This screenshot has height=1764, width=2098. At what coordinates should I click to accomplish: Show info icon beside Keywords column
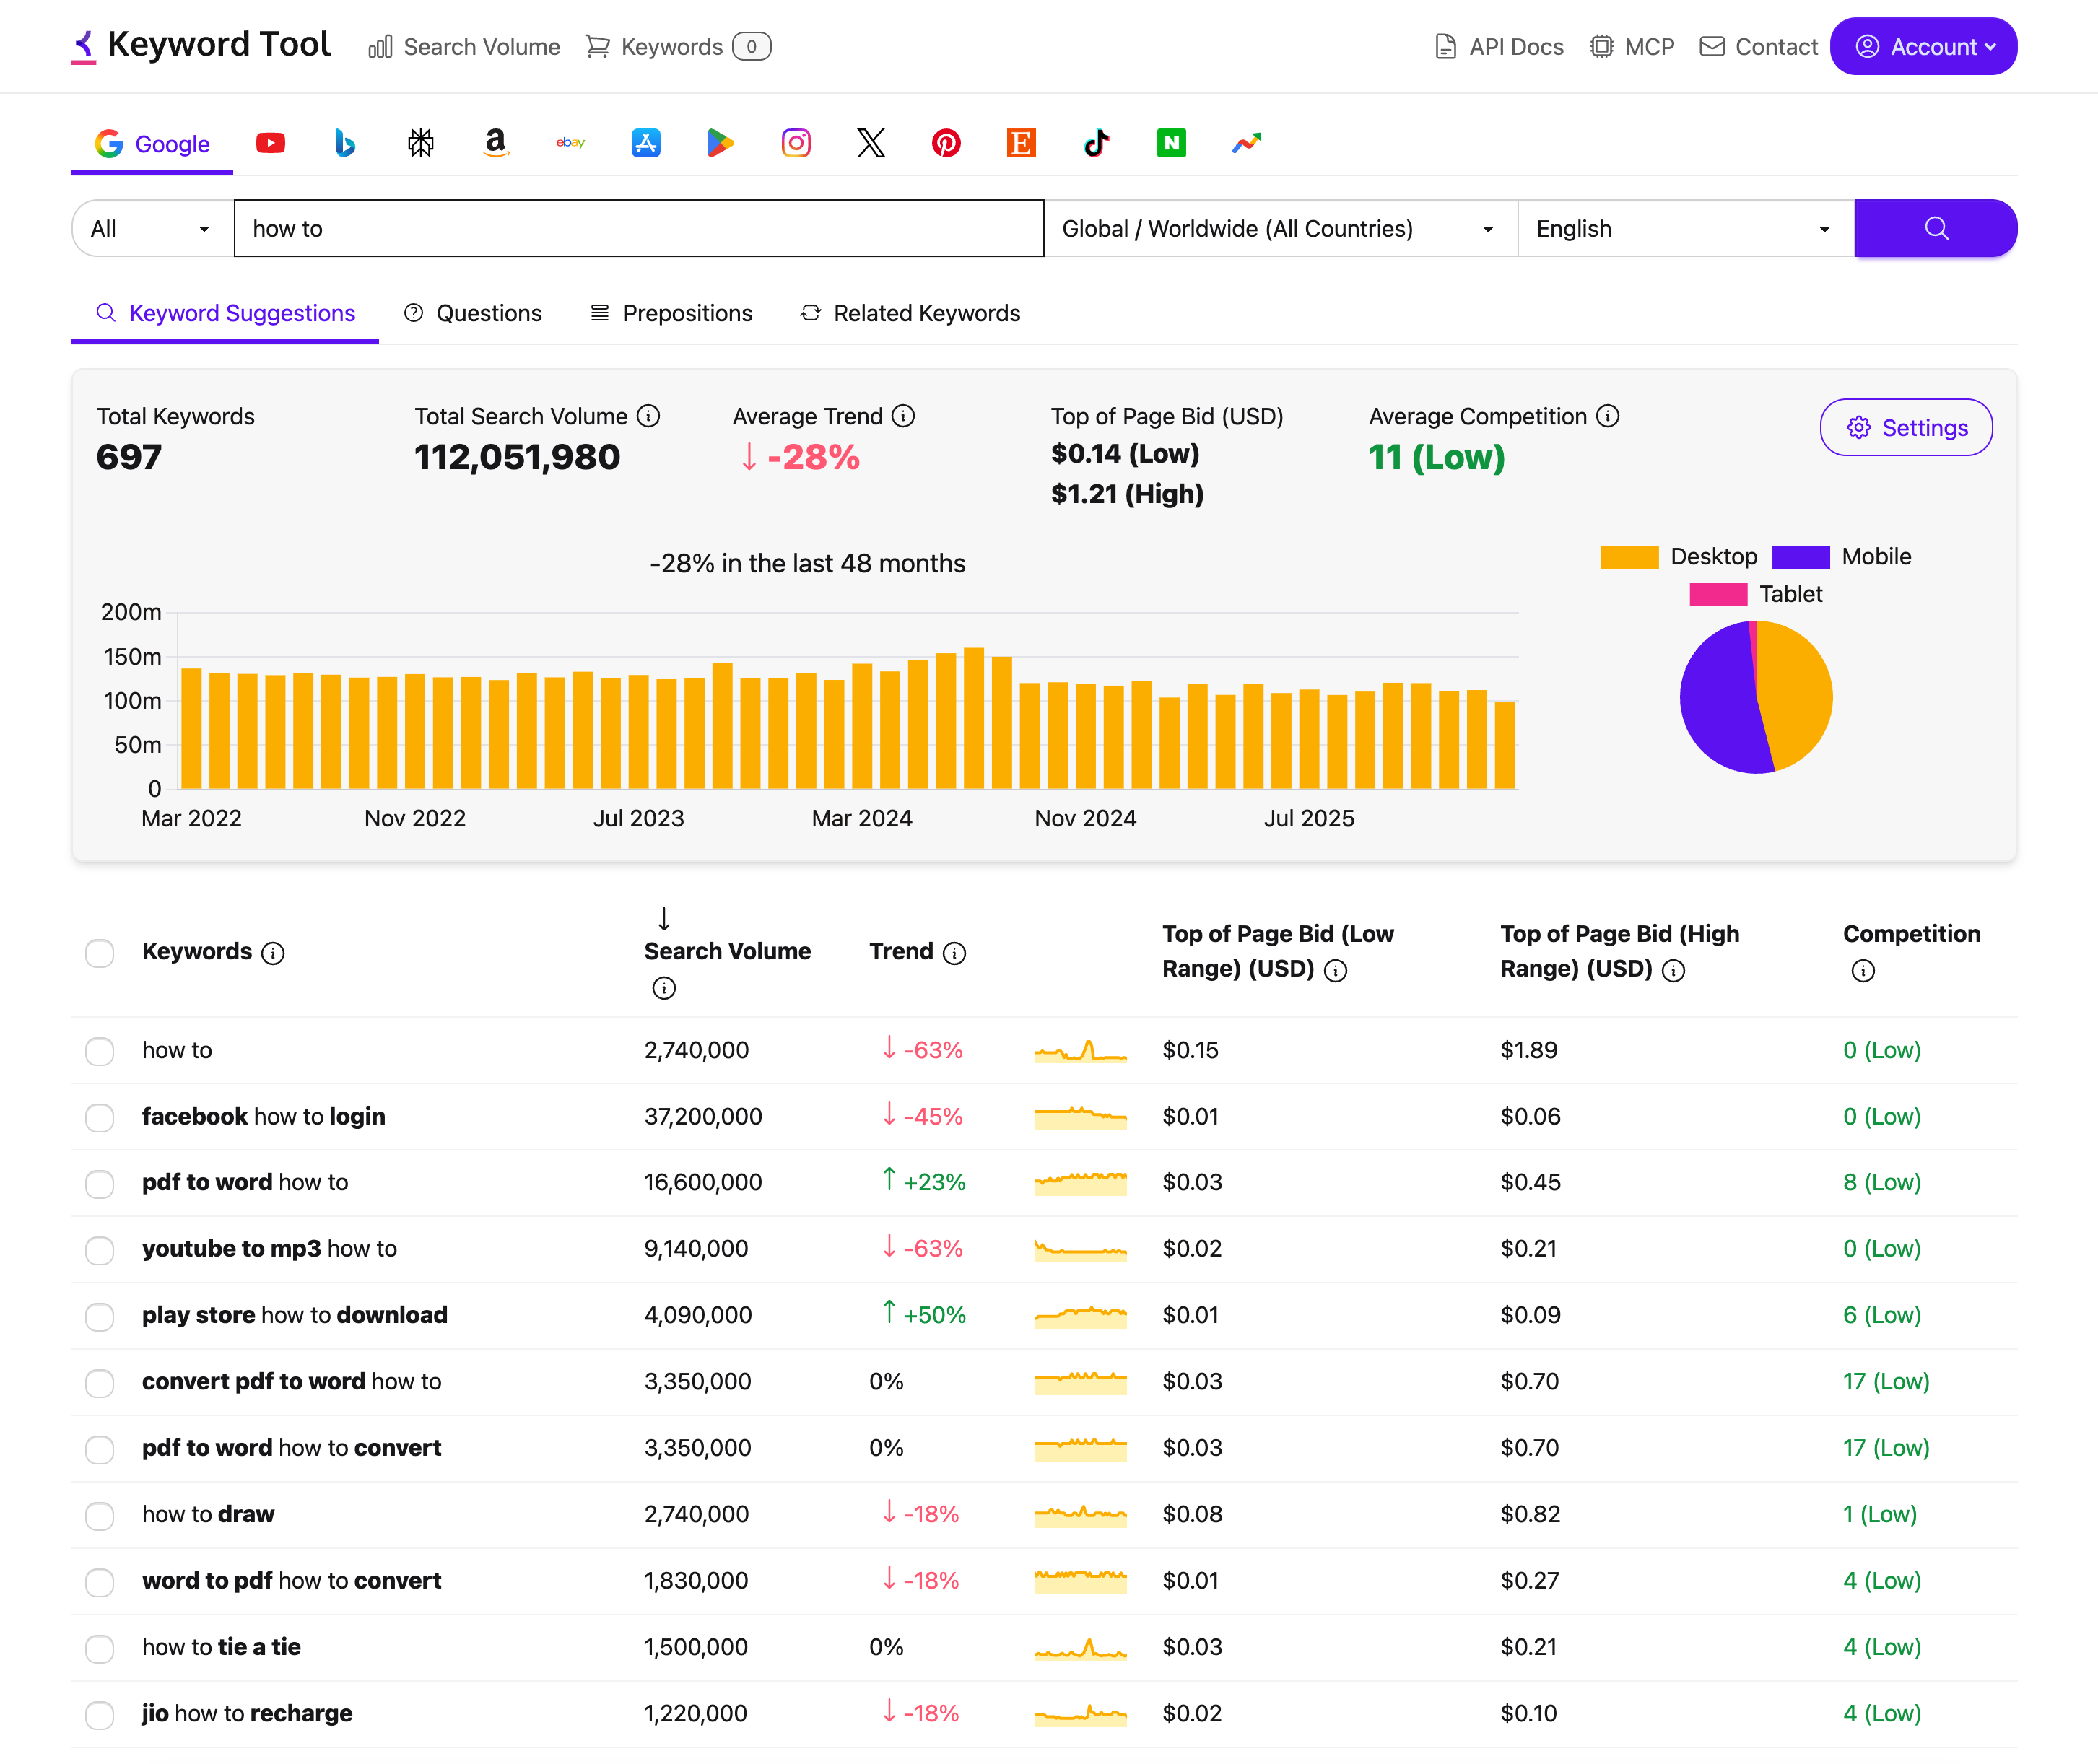[273, 953]
